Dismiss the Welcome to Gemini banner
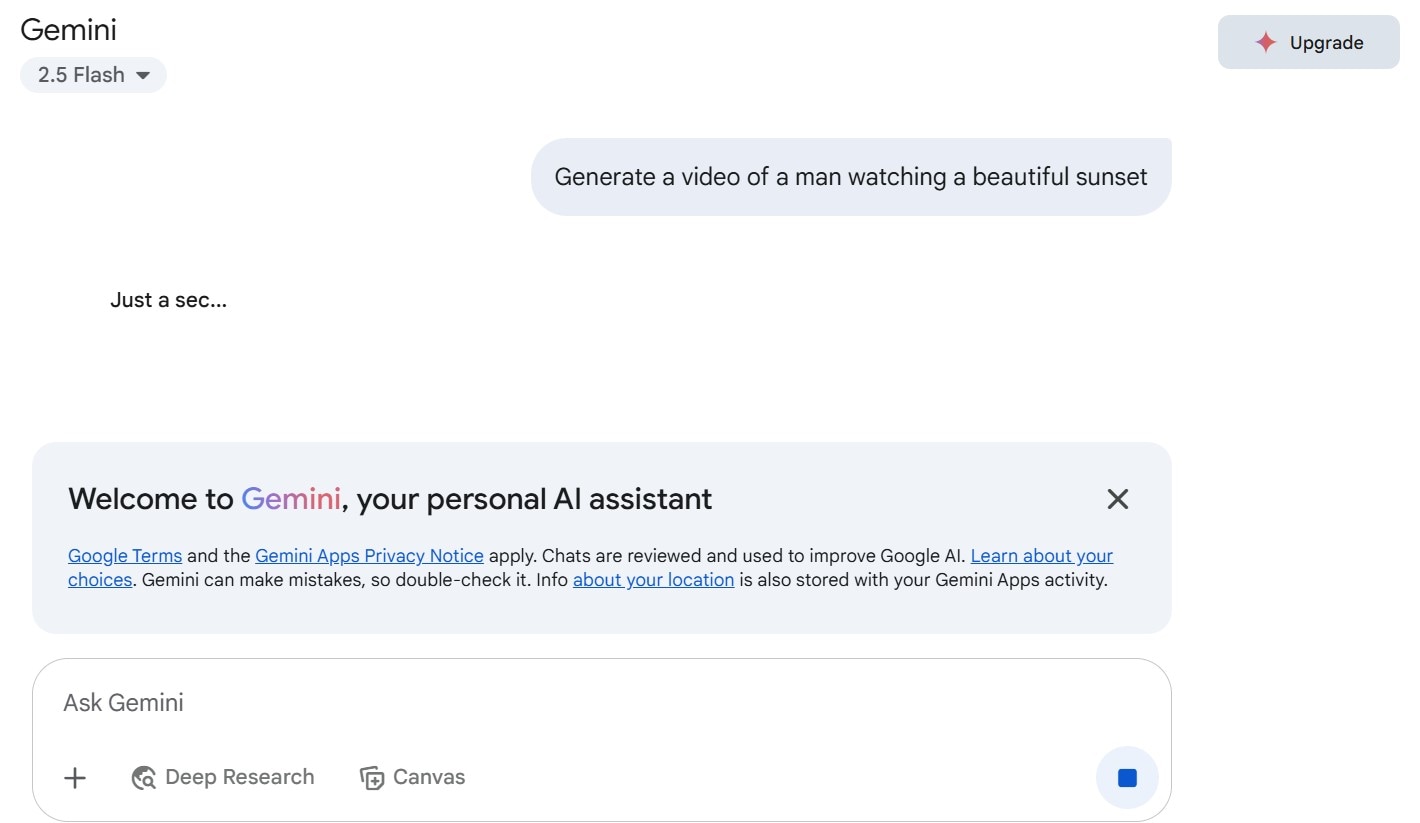1420x823 pixels. (x=1117, y=499)
